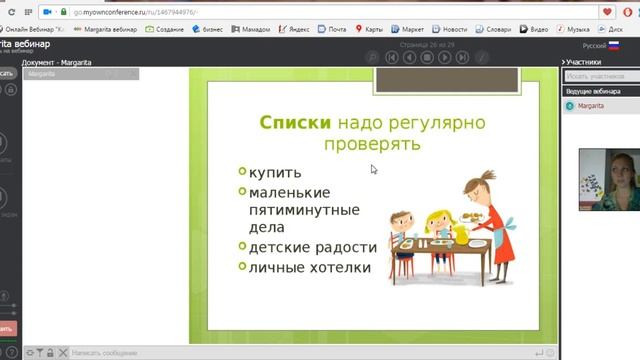The image size is (640, 360).
Task: Select participant Margarita in list
Action: (x=601, y=106)
